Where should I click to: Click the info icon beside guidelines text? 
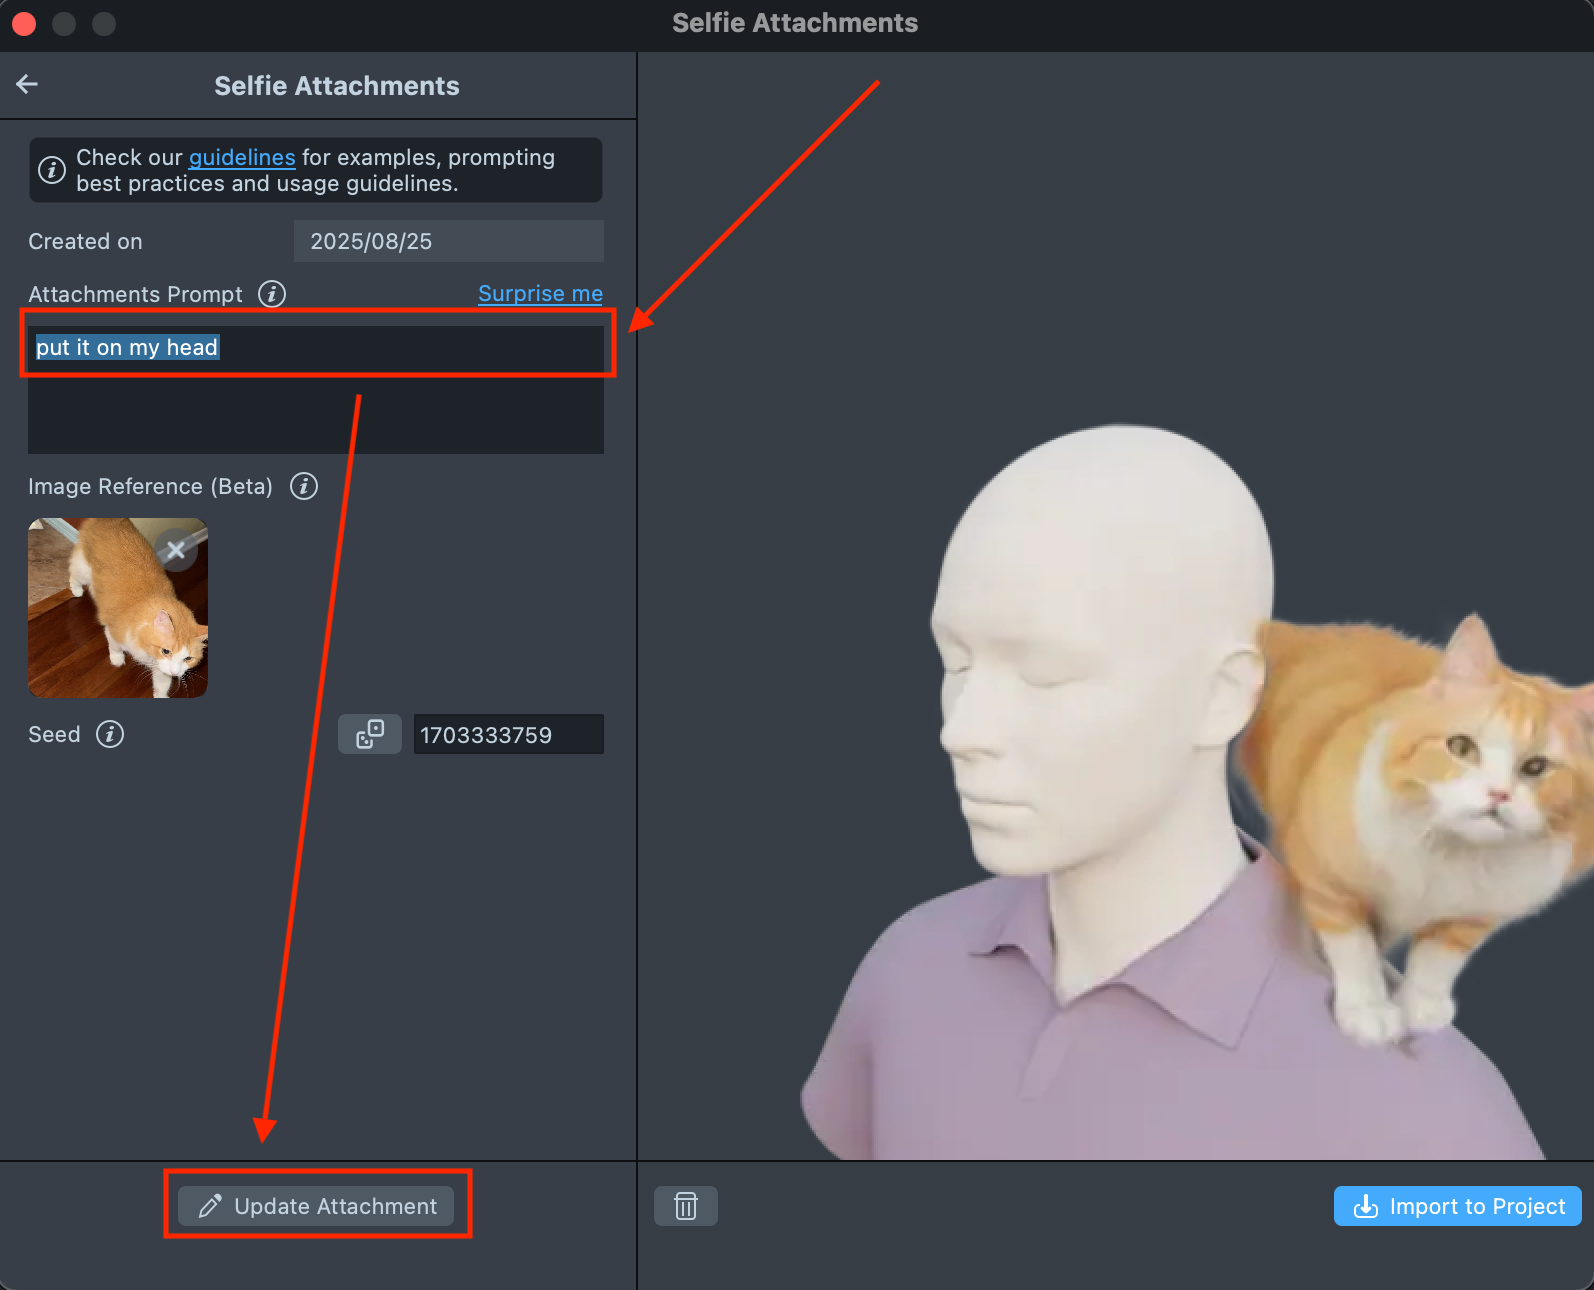click(x=52, y=170)
